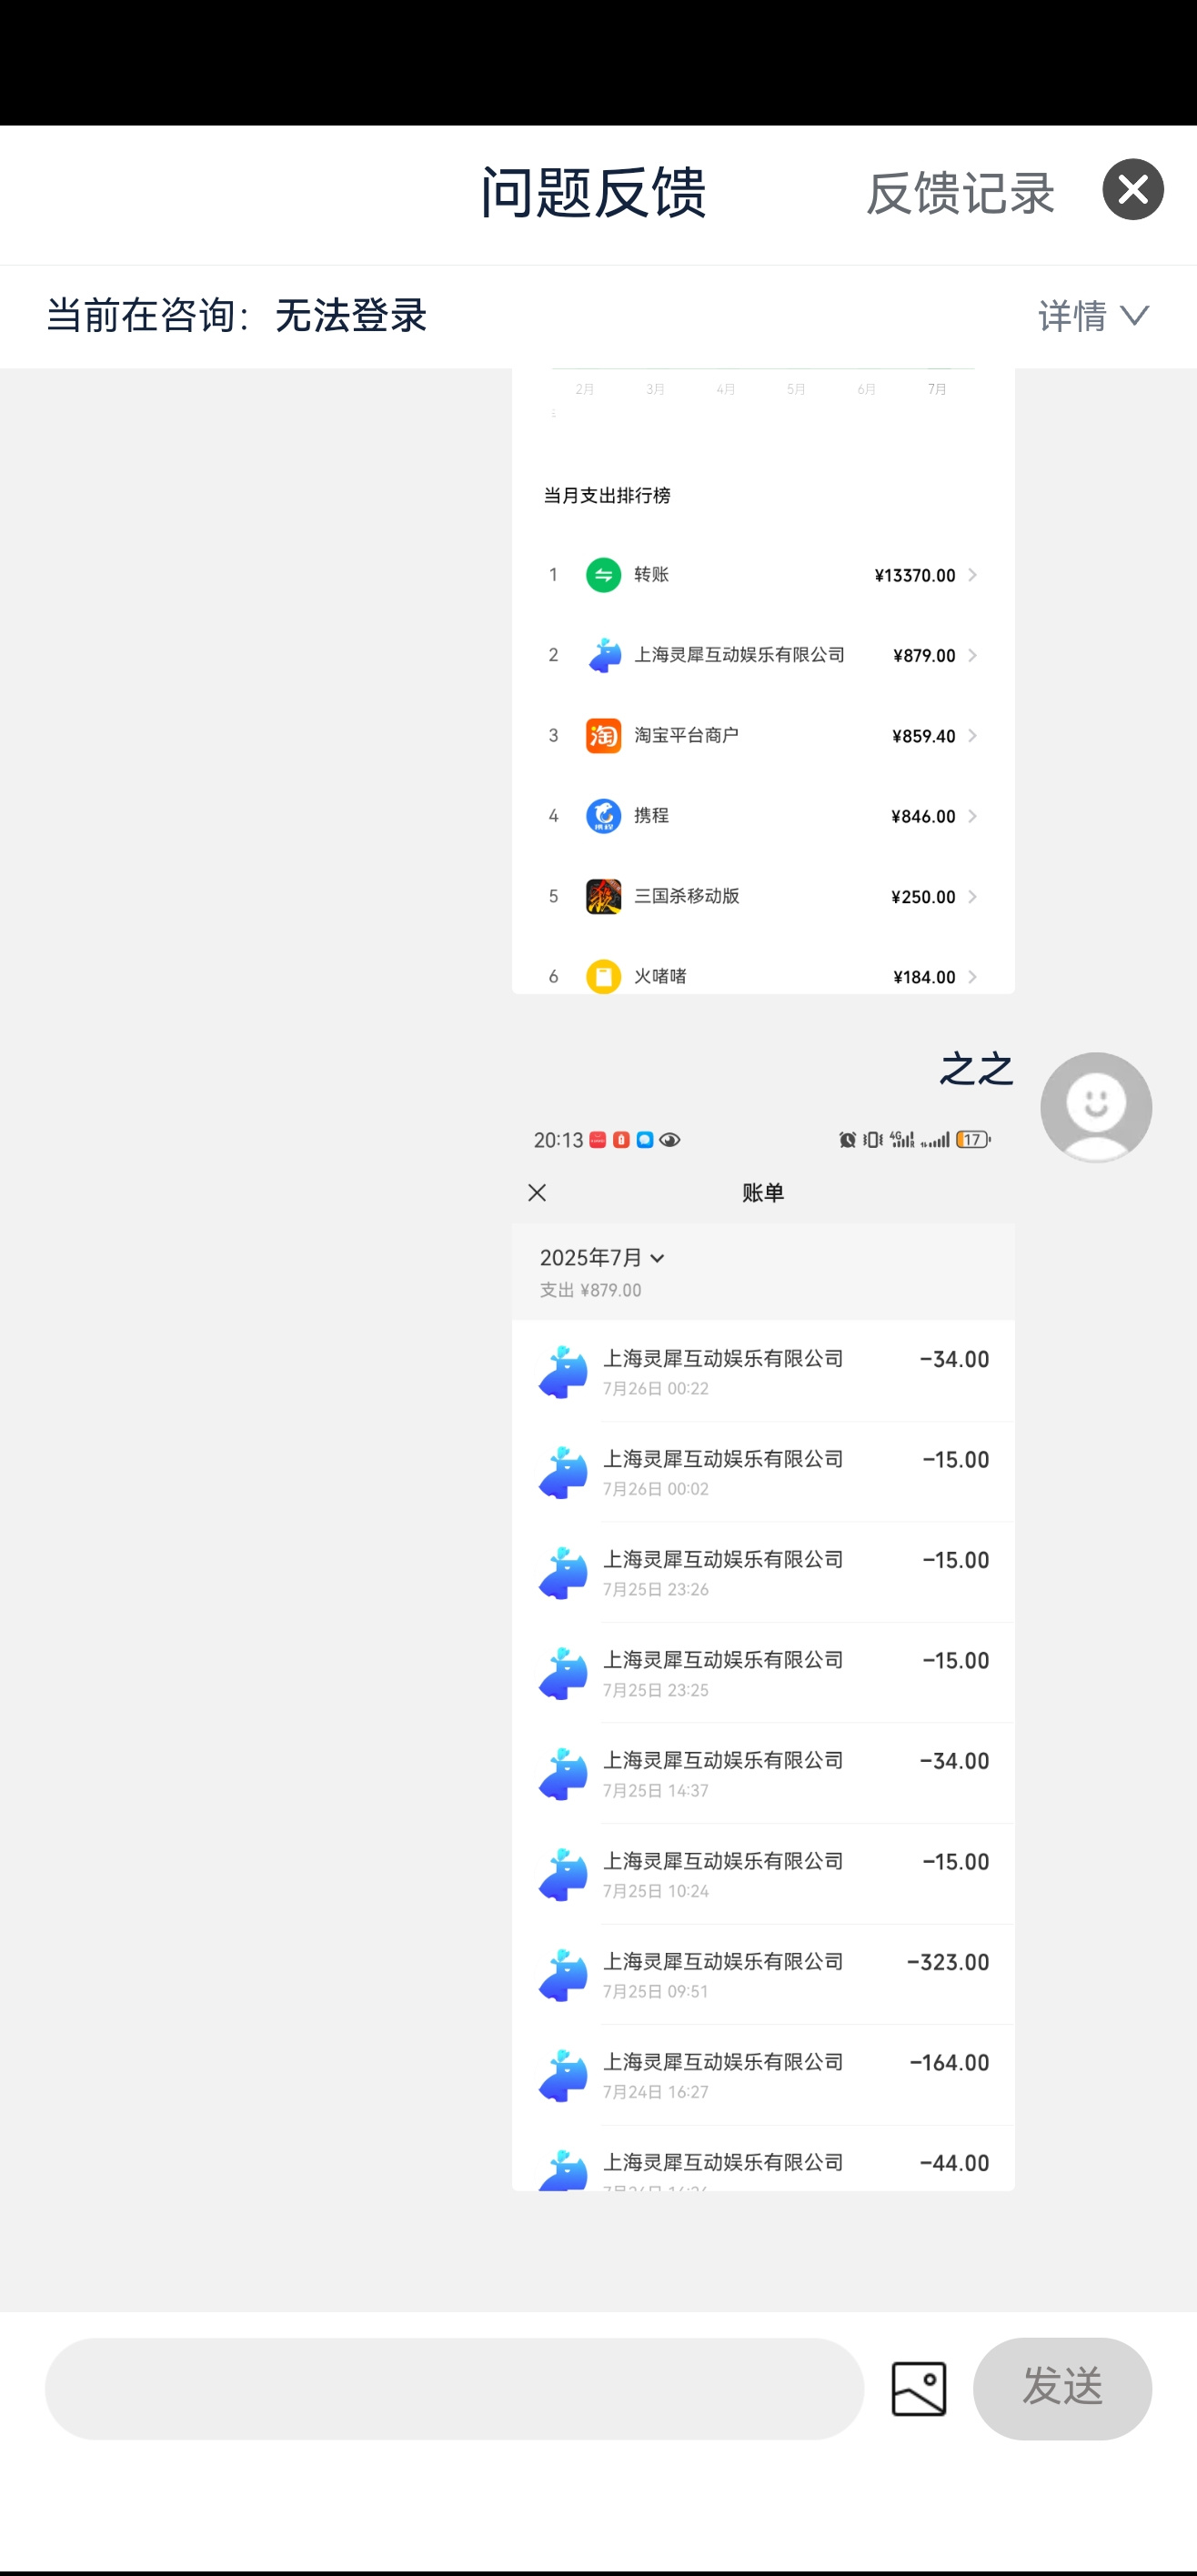This screenshot has height=2576, width=1197.
Task: Click yellow 火啫啫 icon
Action: (603, 976)
